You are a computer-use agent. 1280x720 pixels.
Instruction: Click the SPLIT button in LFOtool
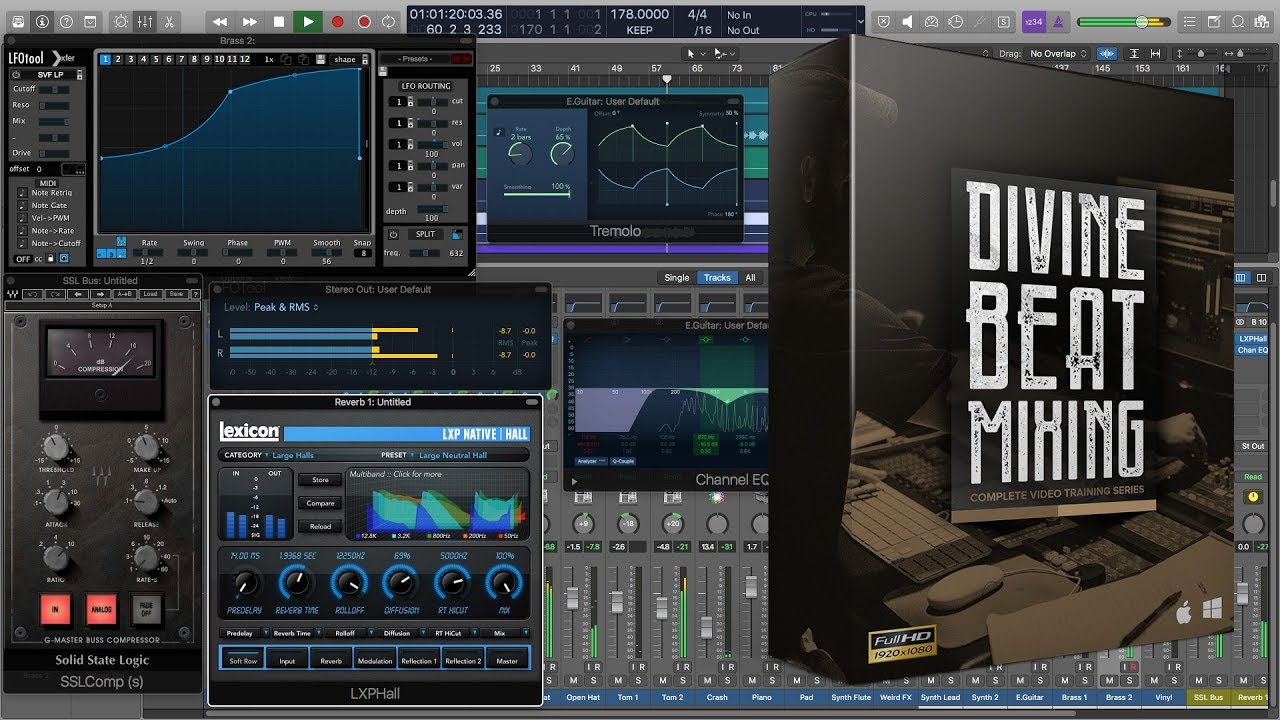(x=425, y=234)
